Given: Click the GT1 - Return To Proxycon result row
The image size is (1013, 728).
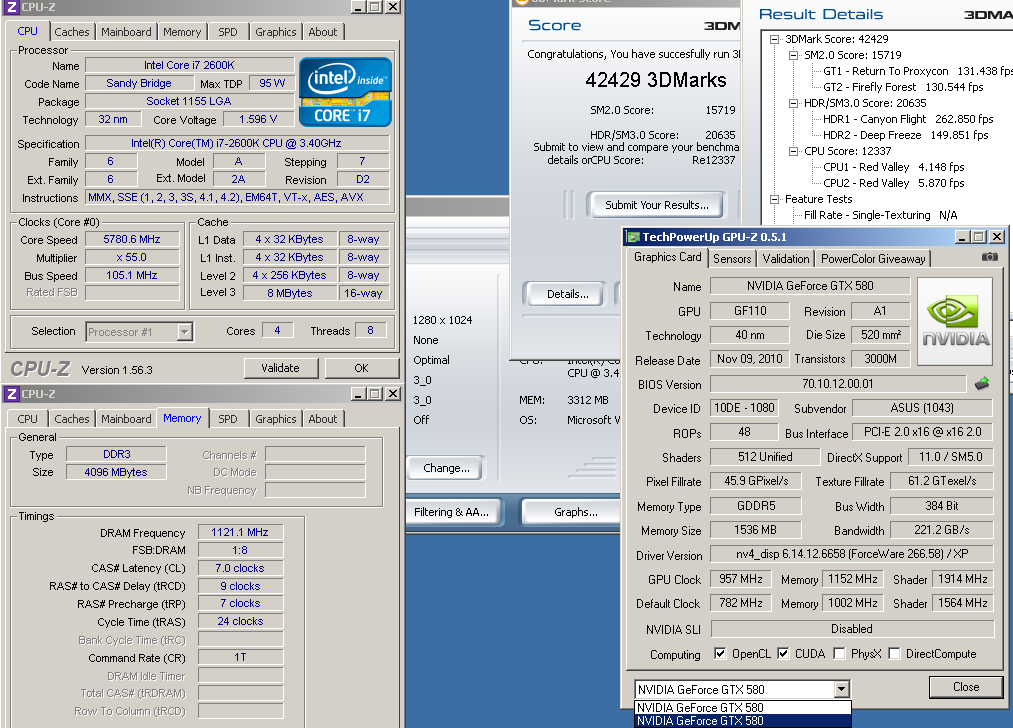Looking at the screenshot, I should 917,71.
